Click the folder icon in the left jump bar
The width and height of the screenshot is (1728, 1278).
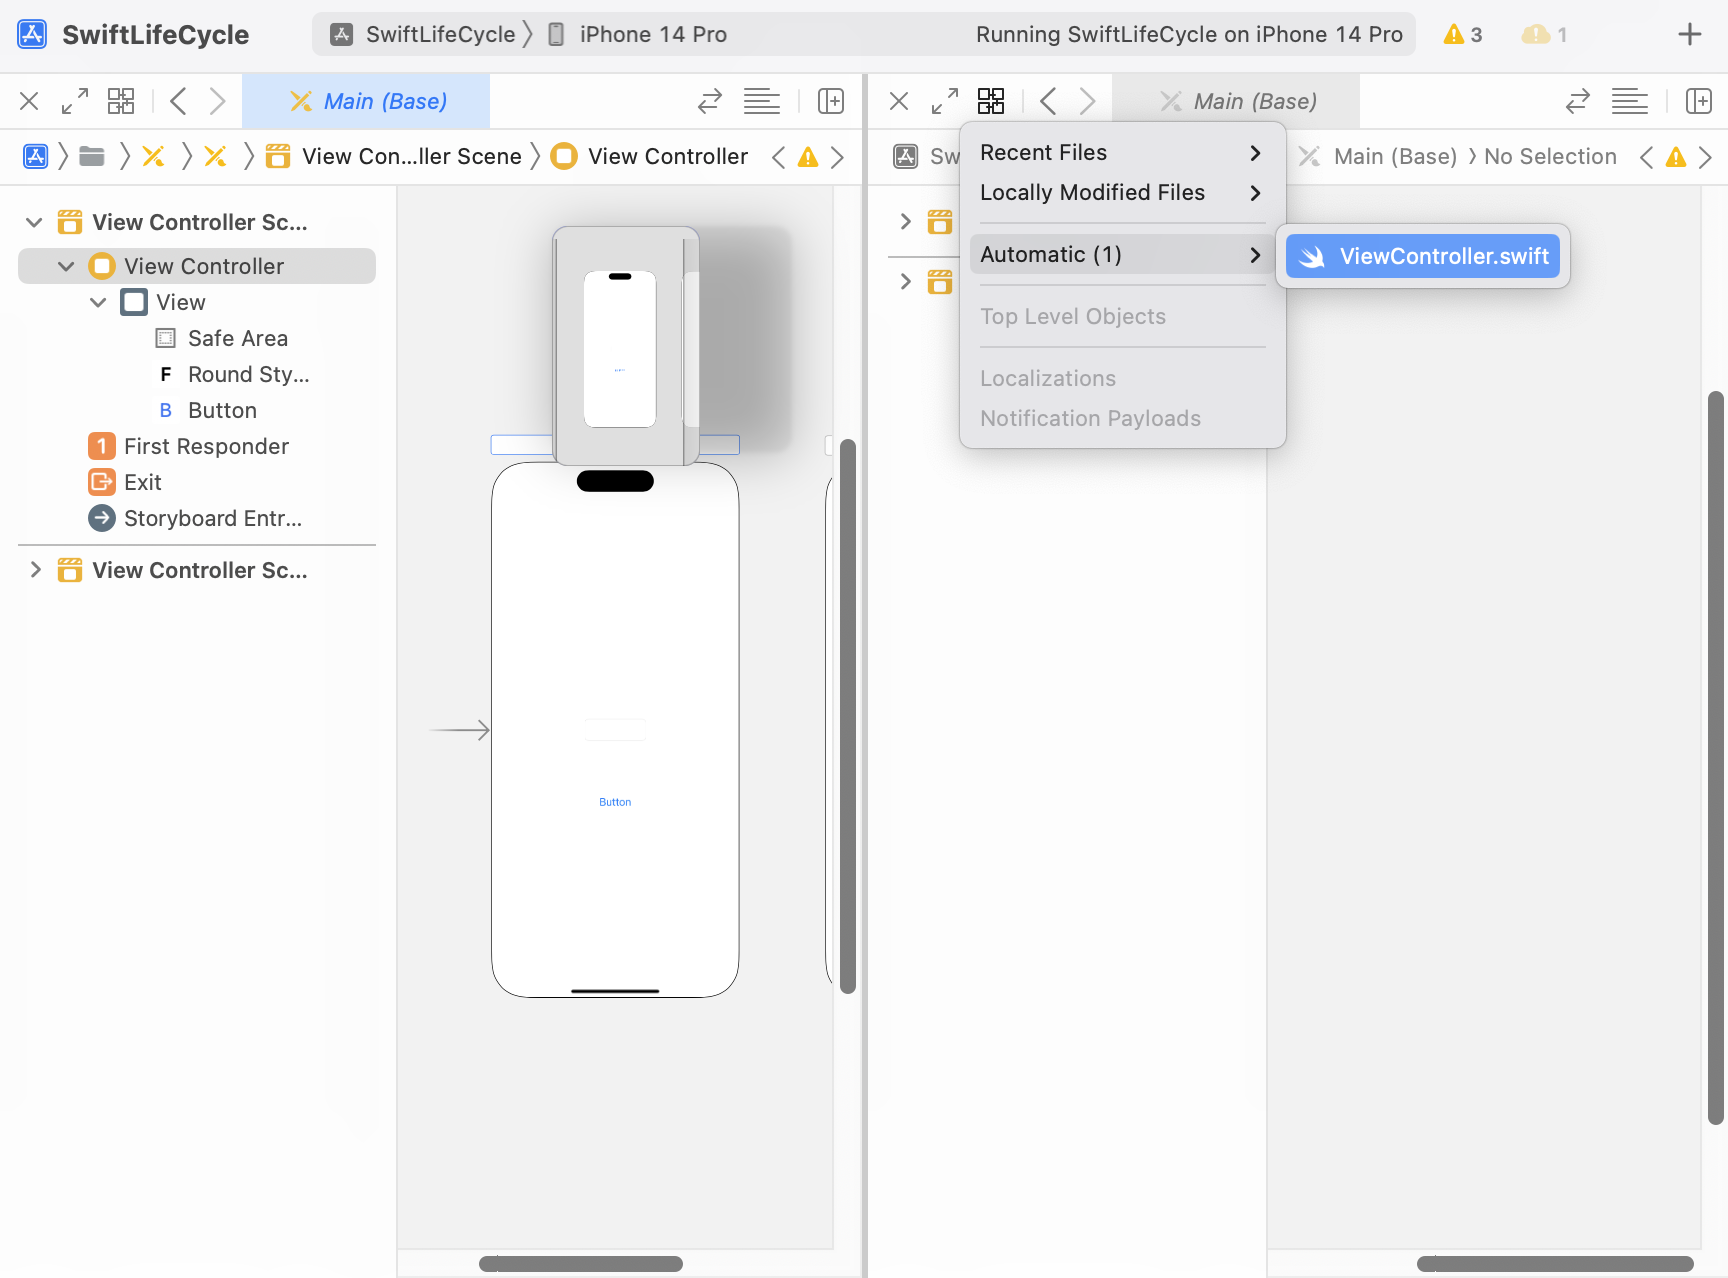click(92, 156)
